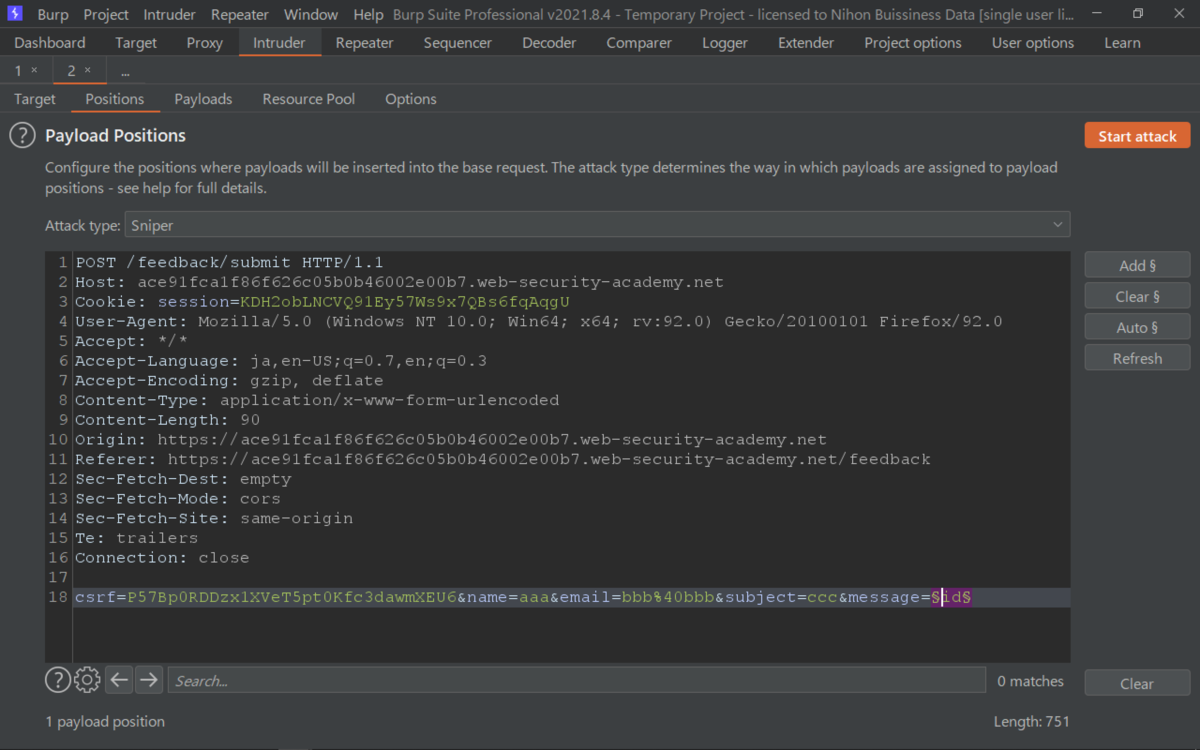Restore down the Burp window
The width and height of the screenshot is (1200, 750).
pyautogui.click(x=1138, y=14)
